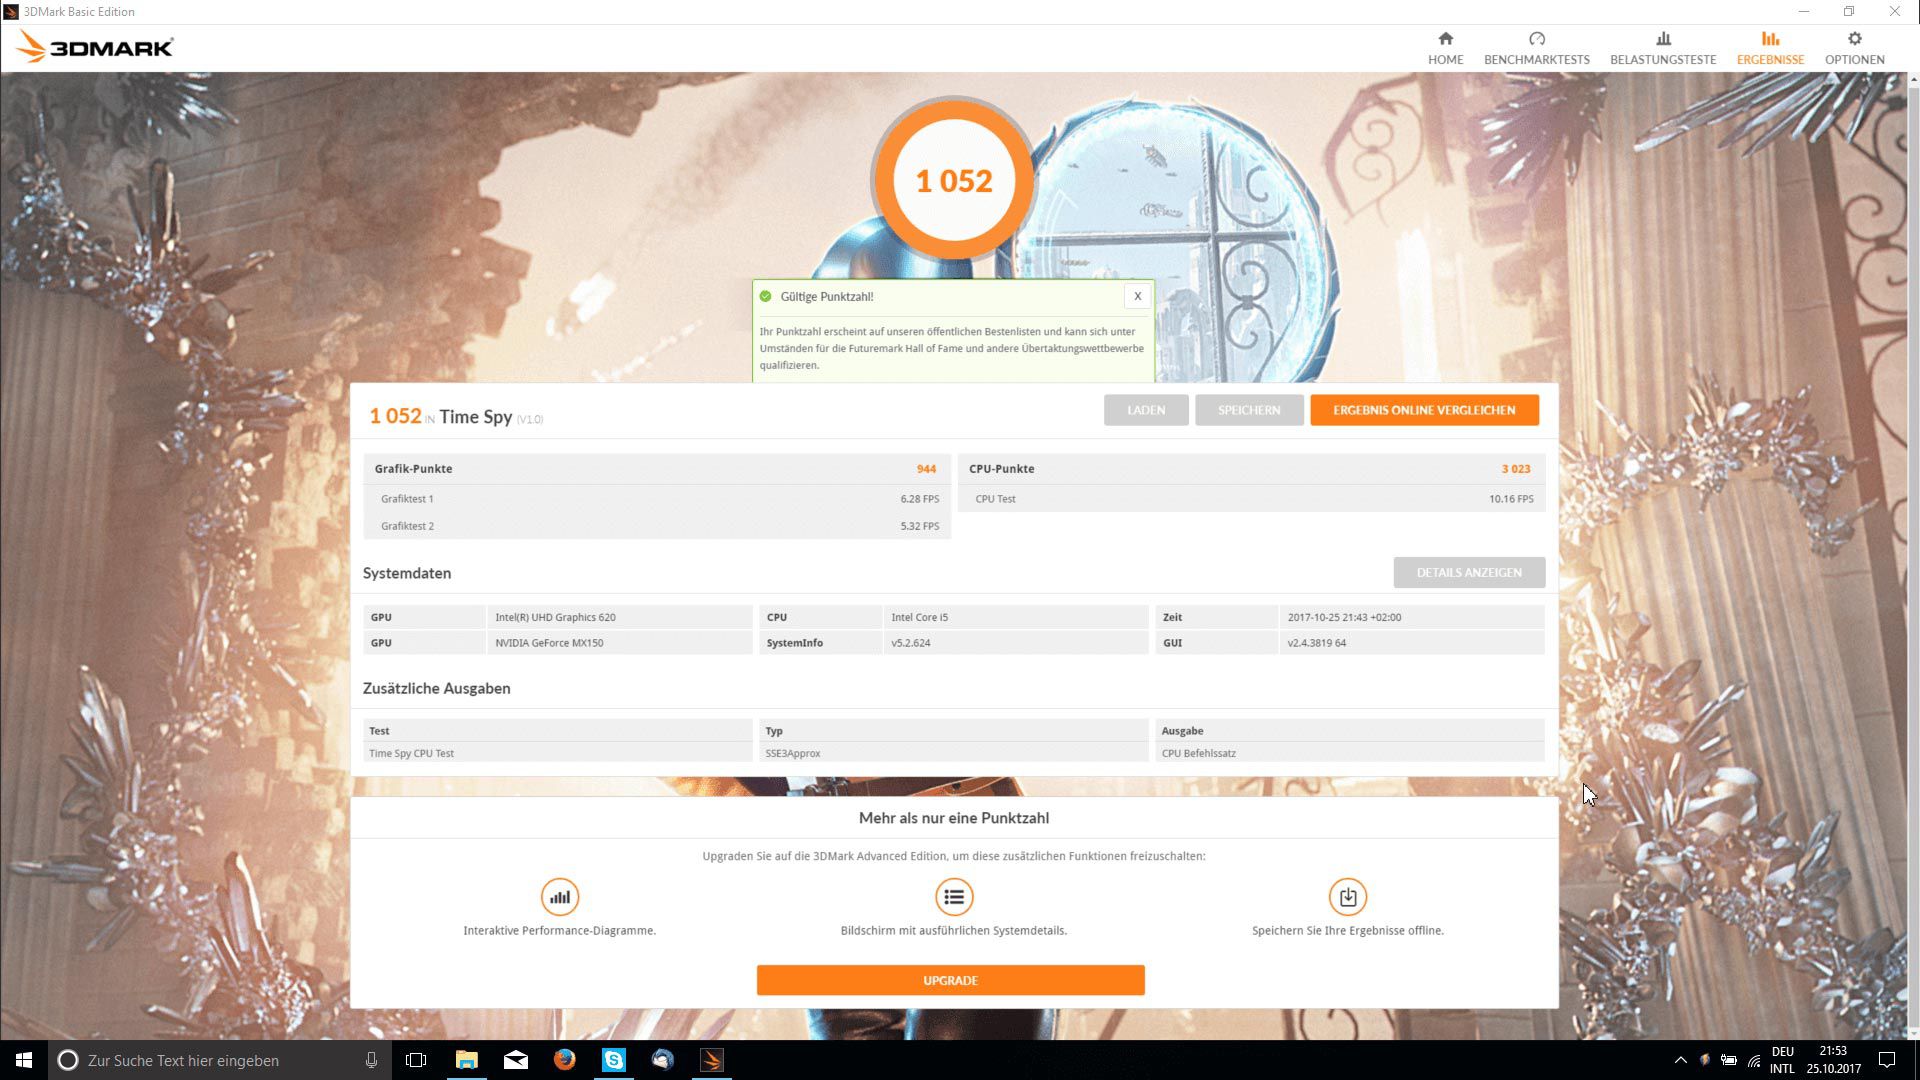1920x1080 pixels.
Task: Select the Grafik-Punkte value 944
Action: point(926,469)
